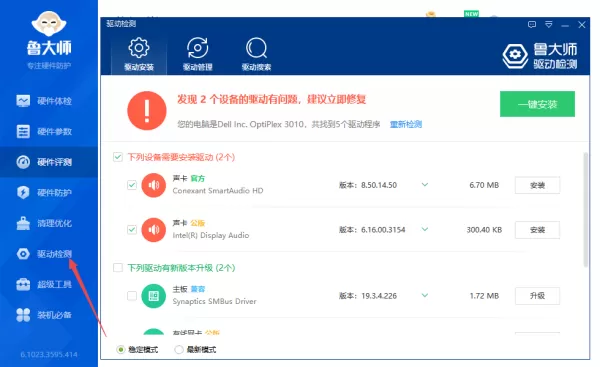Open the feedback chat icon in title bar
This screenshot has width=600, height=367.
click(x=532, y=25)
